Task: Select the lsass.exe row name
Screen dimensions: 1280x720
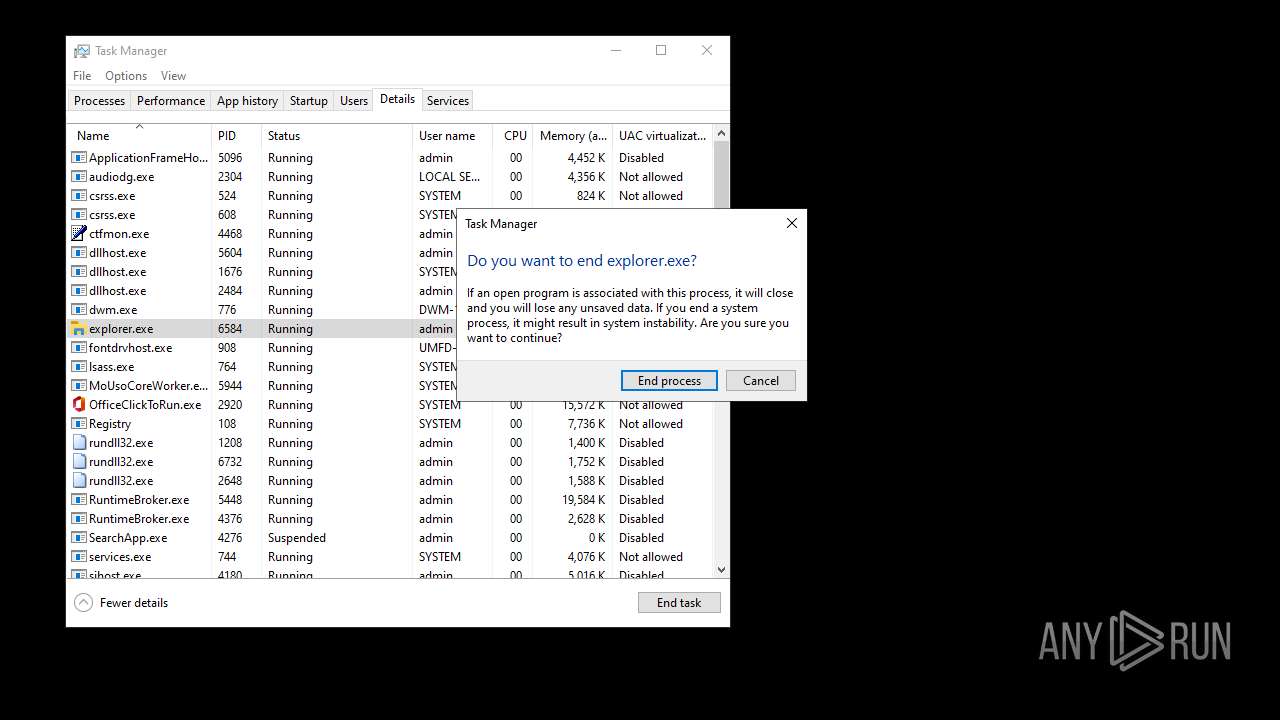Action: [x=111, y=366]
